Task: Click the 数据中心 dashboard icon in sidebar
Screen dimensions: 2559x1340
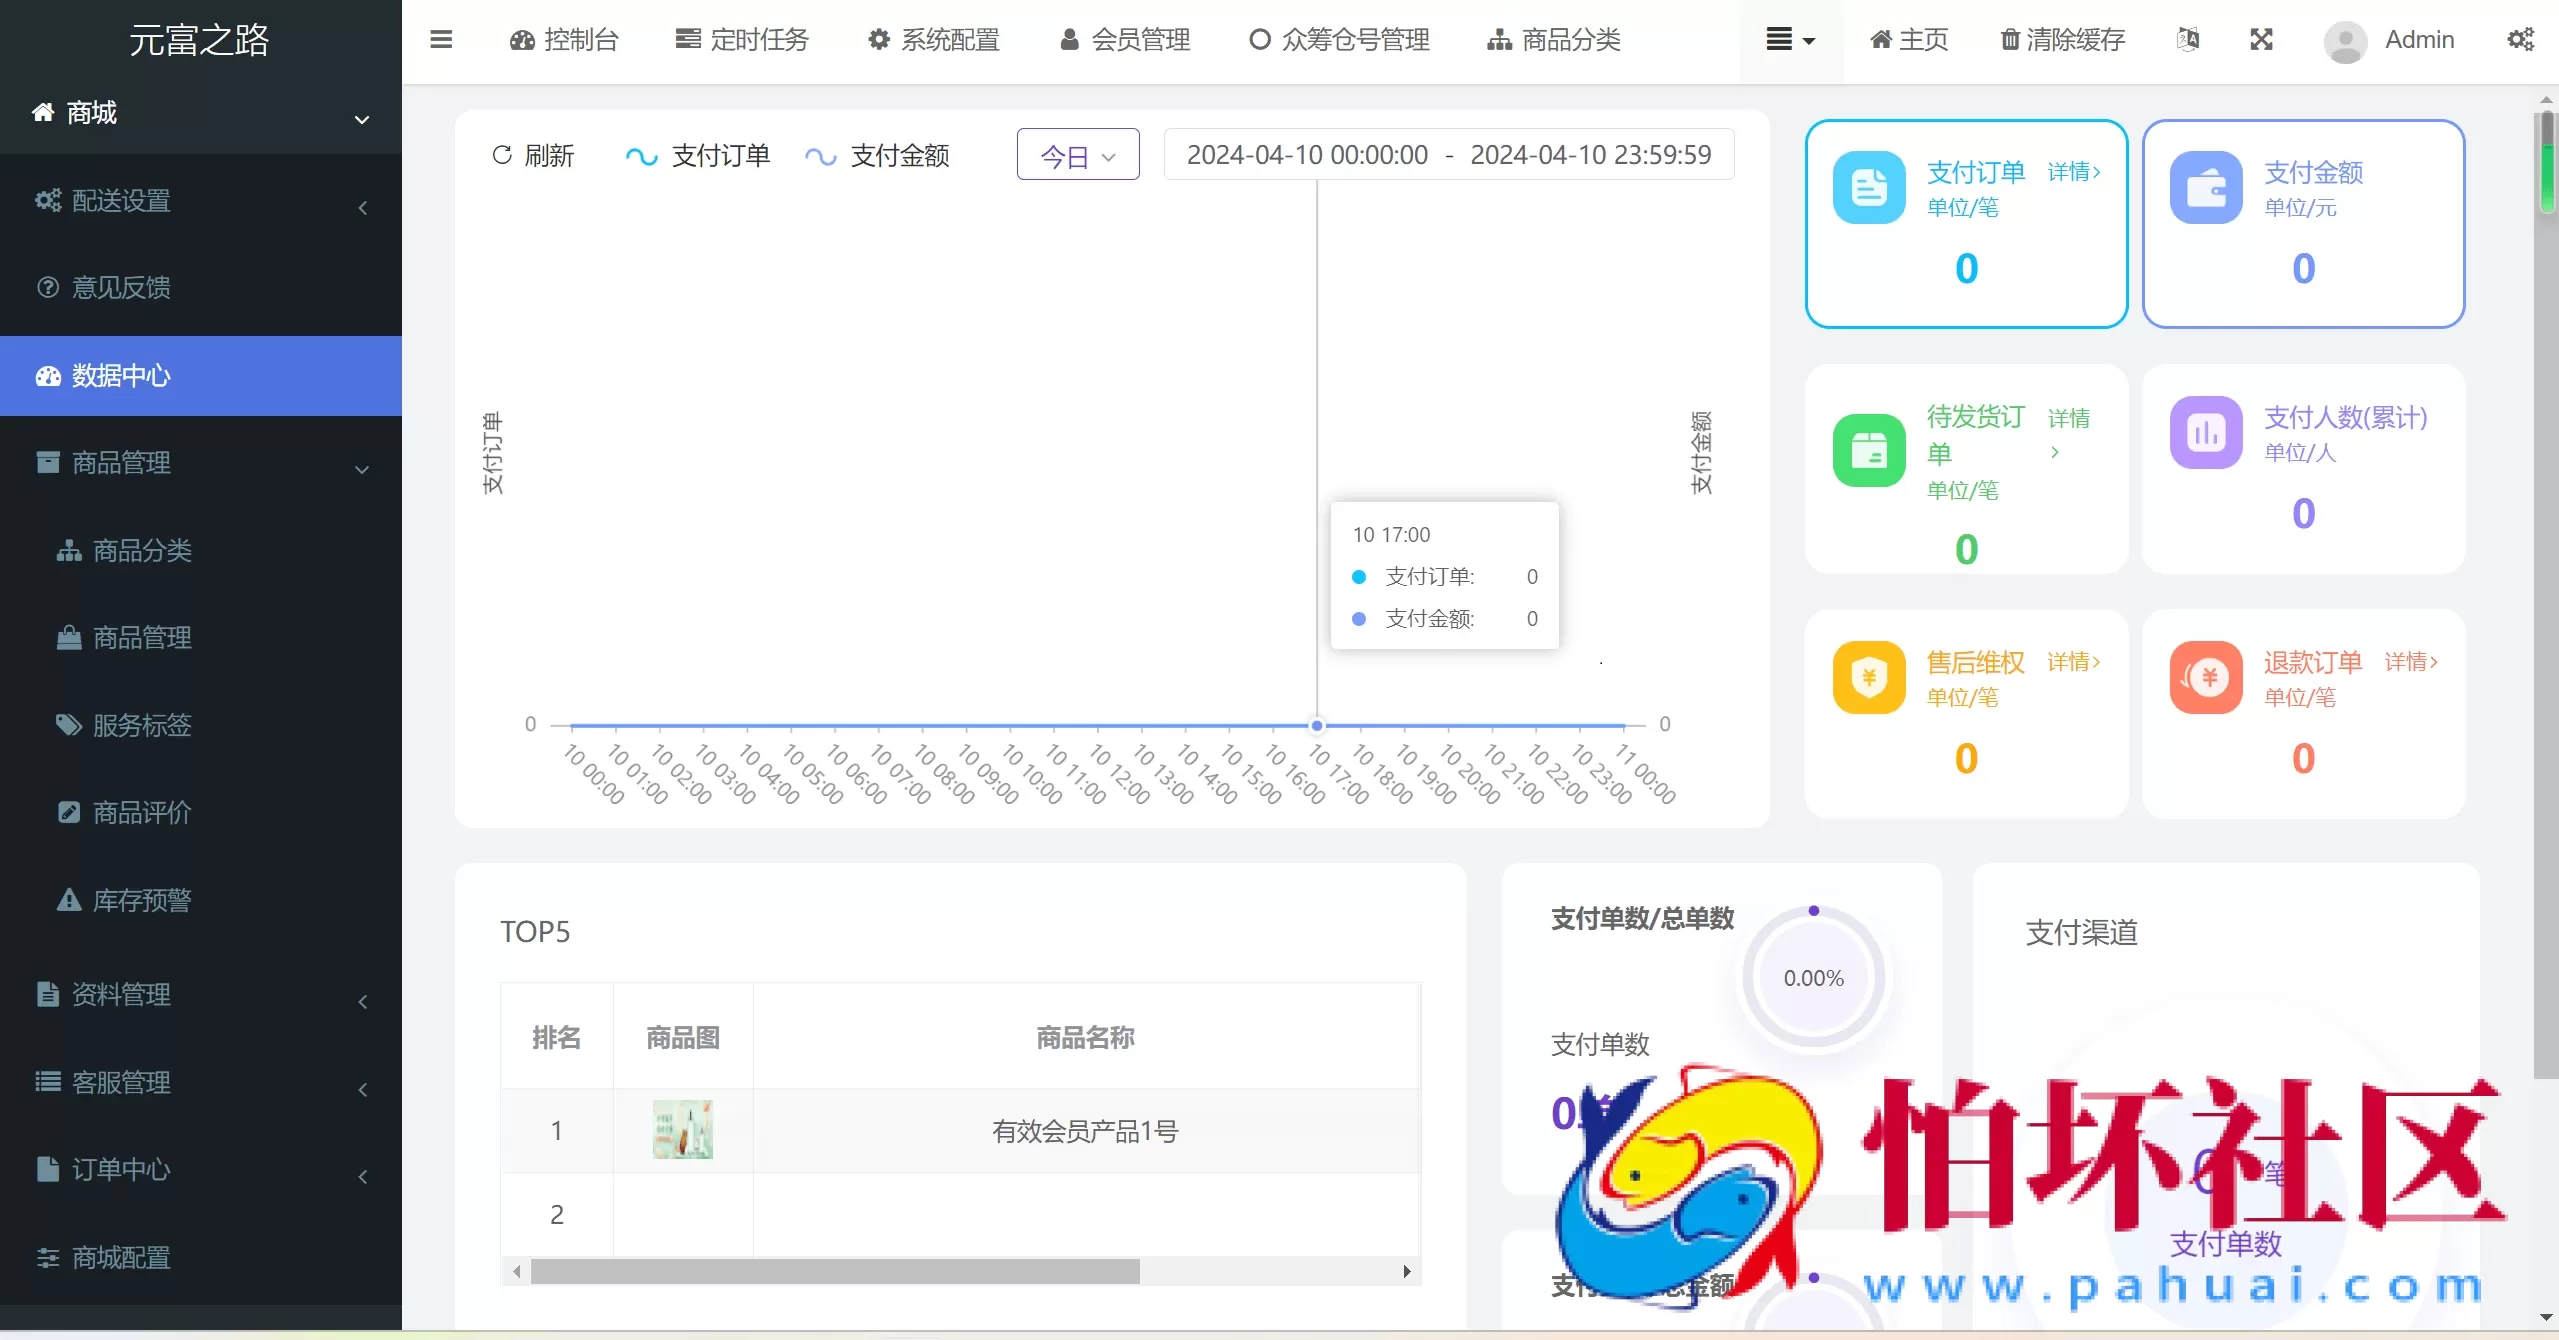Action: pyautogui.click(x=46, y=375)
